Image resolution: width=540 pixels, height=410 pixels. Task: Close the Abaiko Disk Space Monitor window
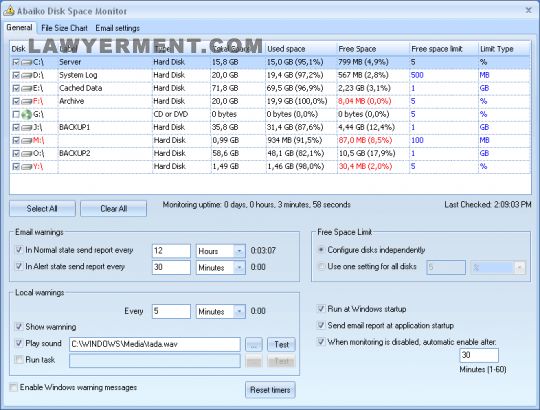click(528, 10)
